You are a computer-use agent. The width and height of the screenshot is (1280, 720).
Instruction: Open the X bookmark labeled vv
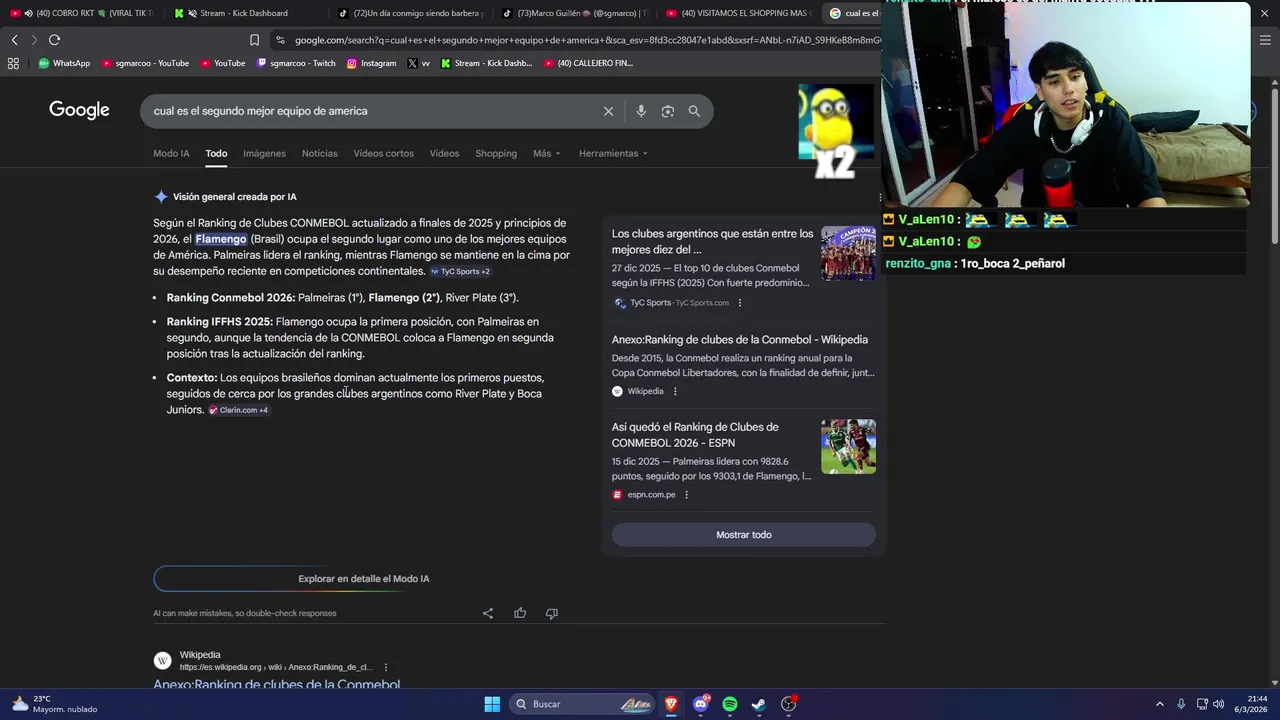pyautogui.click(x=418, y=63)
